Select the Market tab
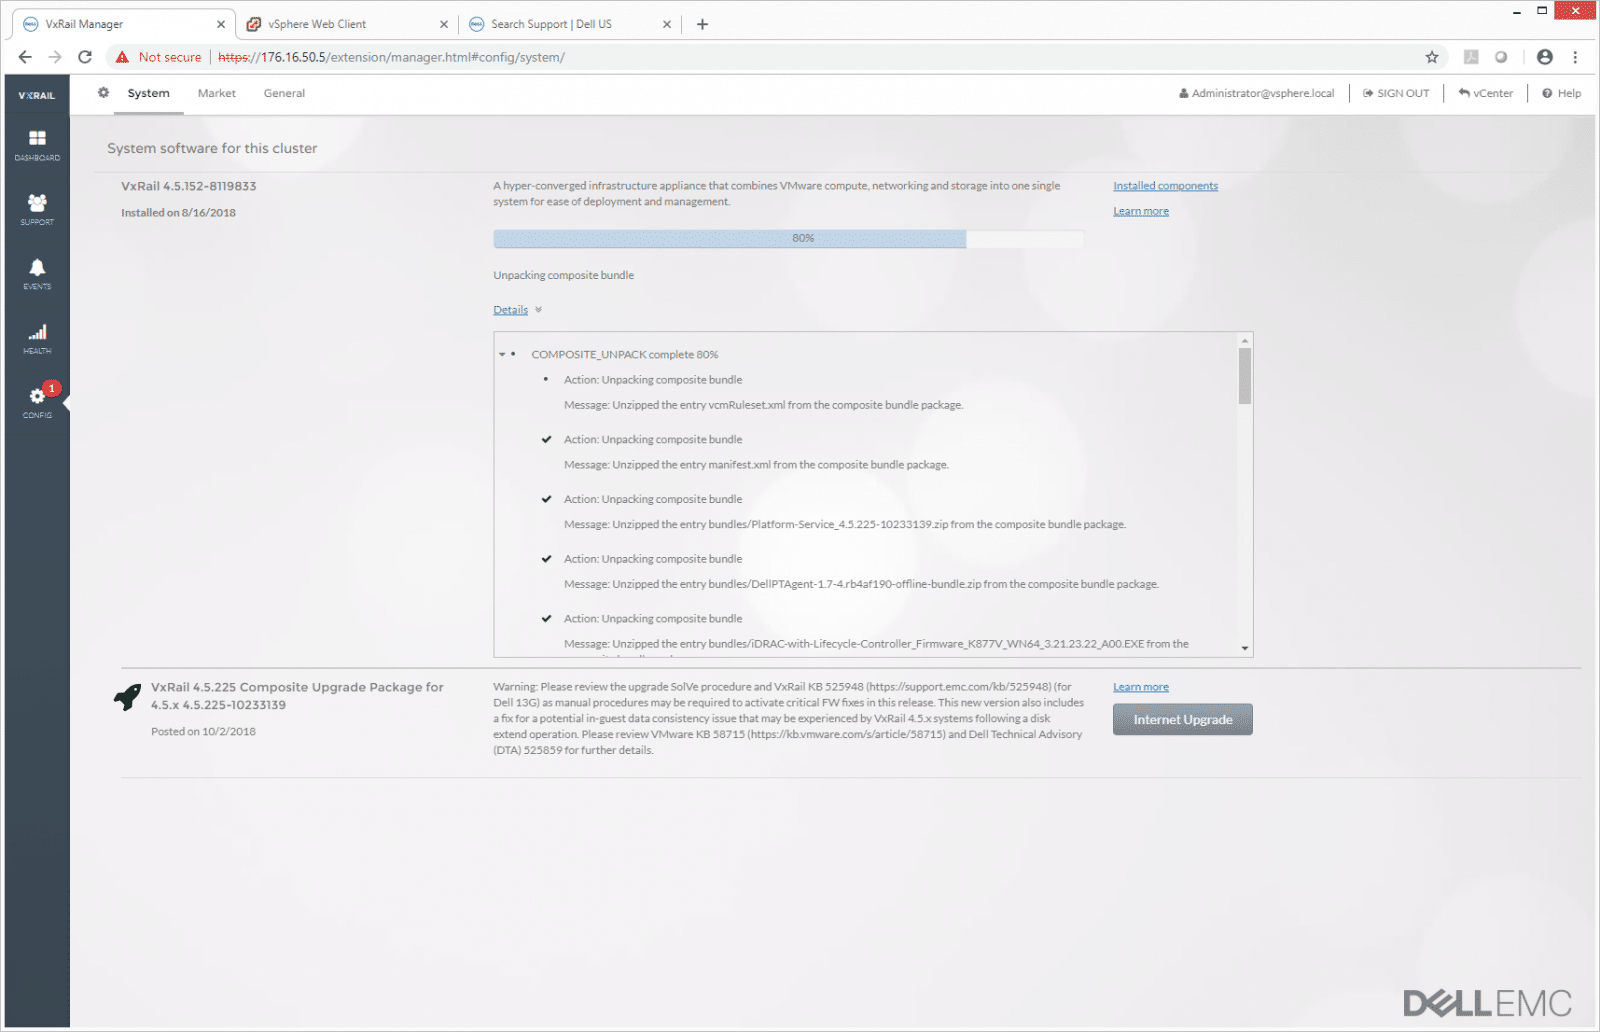This screenshot has width=1600, height=1032. pyautogui.click(x=216, y=93)
